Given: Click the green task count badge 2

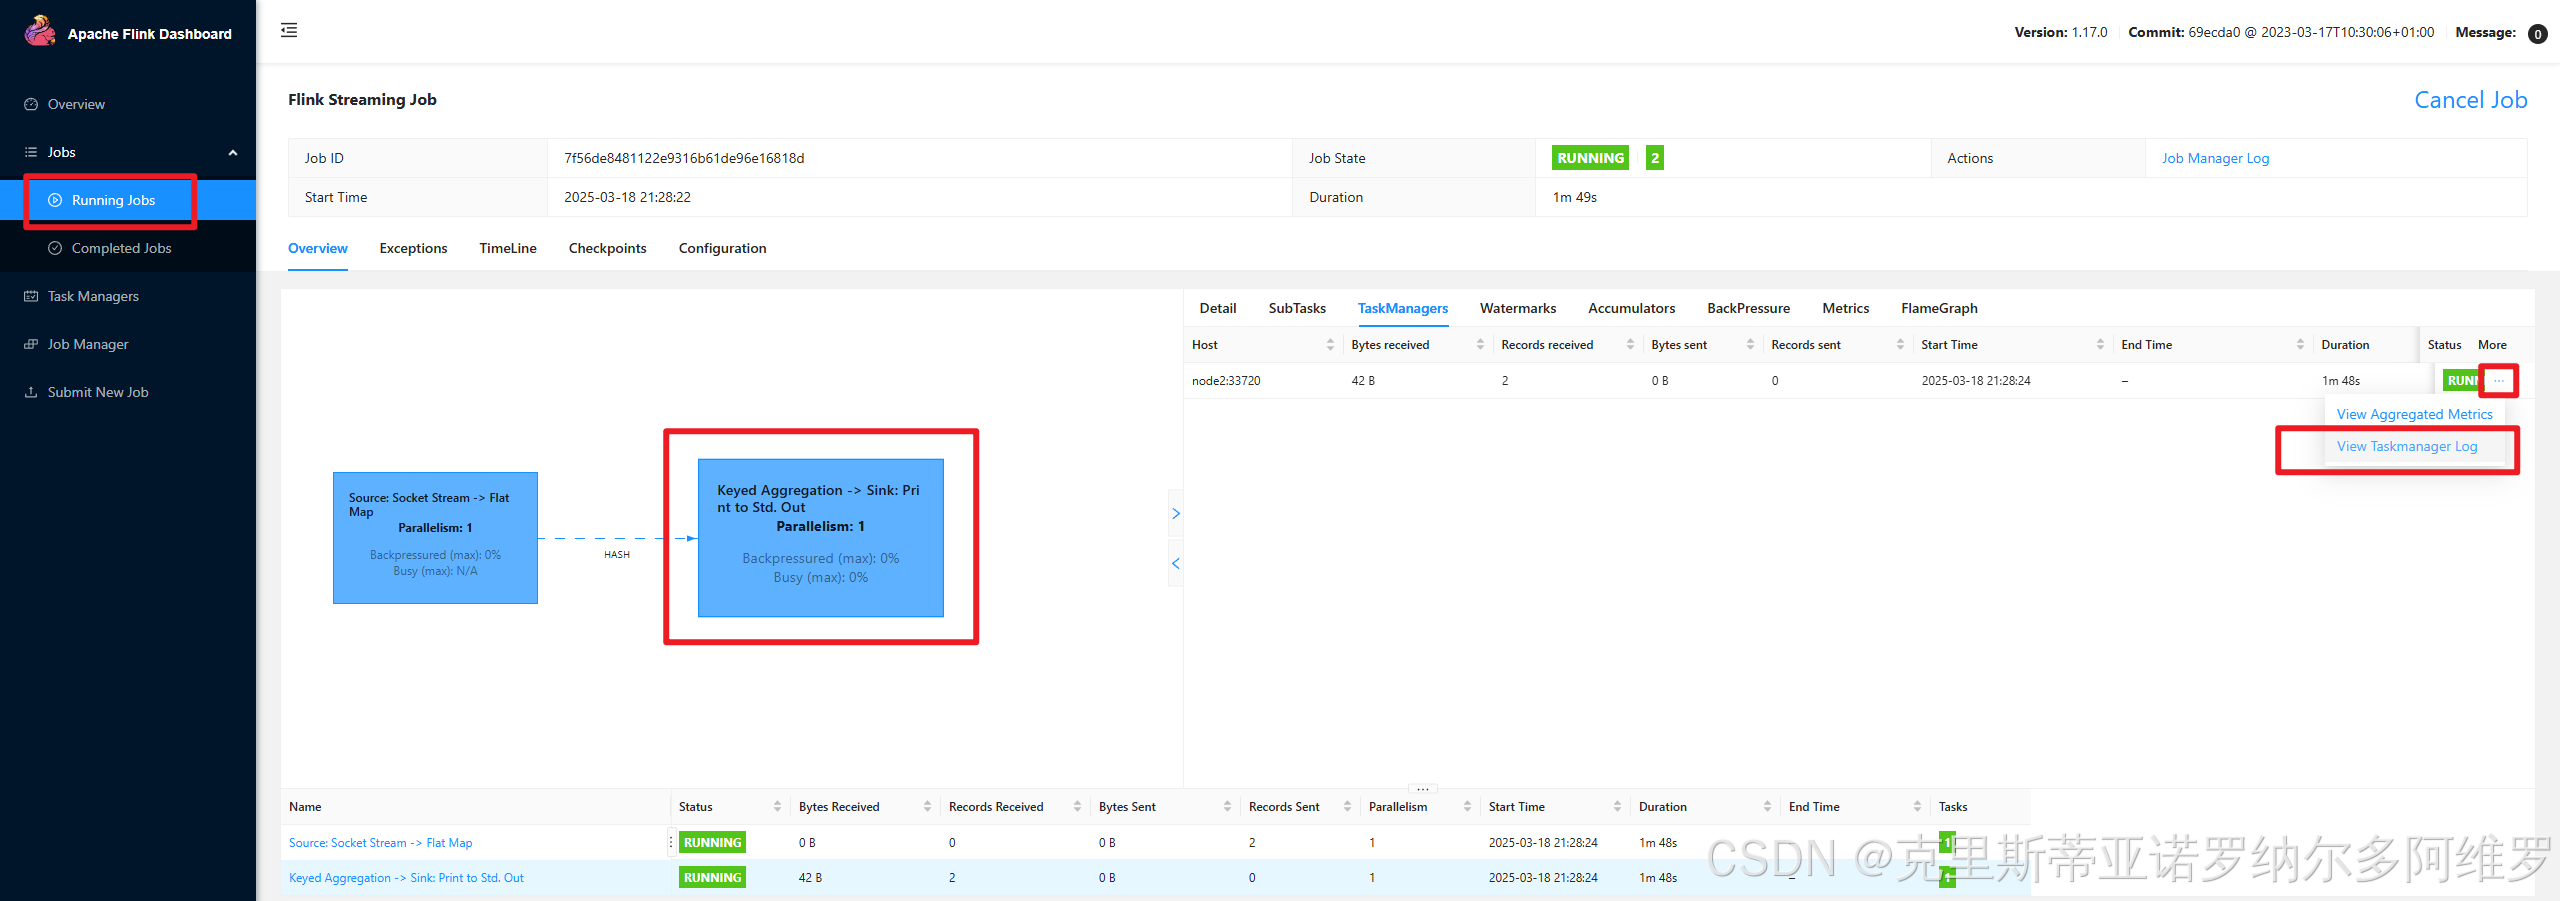Looking at the screenshot, I should coord(1655,158).
